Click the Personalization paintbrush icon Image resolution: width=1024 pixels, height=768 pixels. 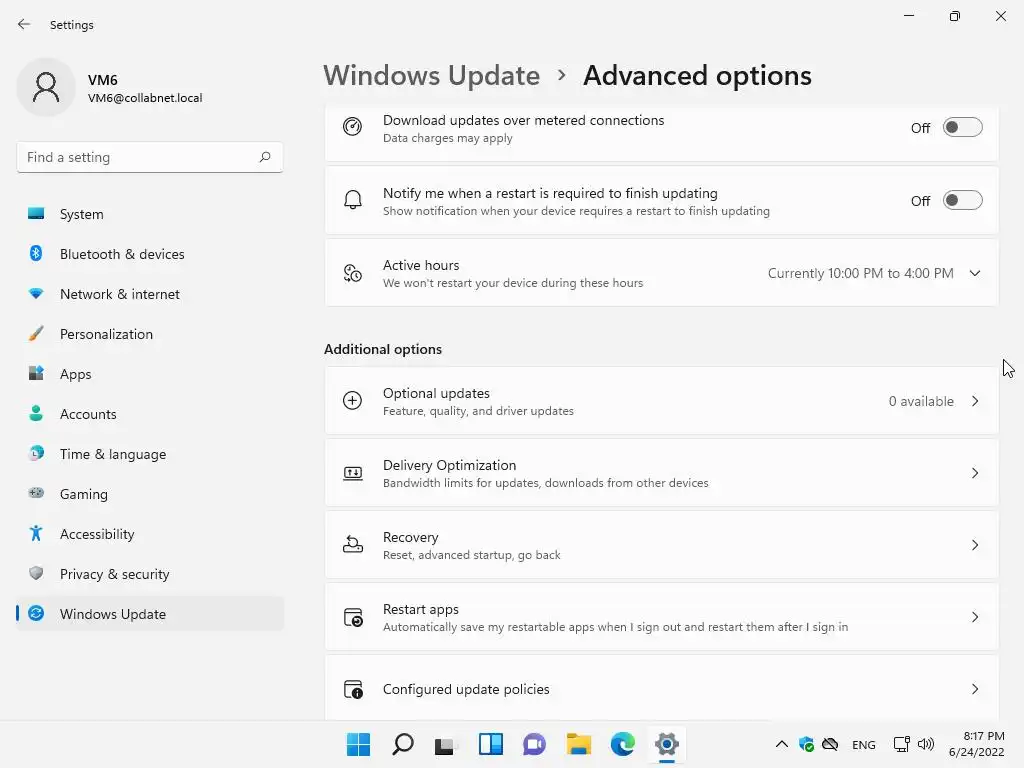(x=36, y=334)
